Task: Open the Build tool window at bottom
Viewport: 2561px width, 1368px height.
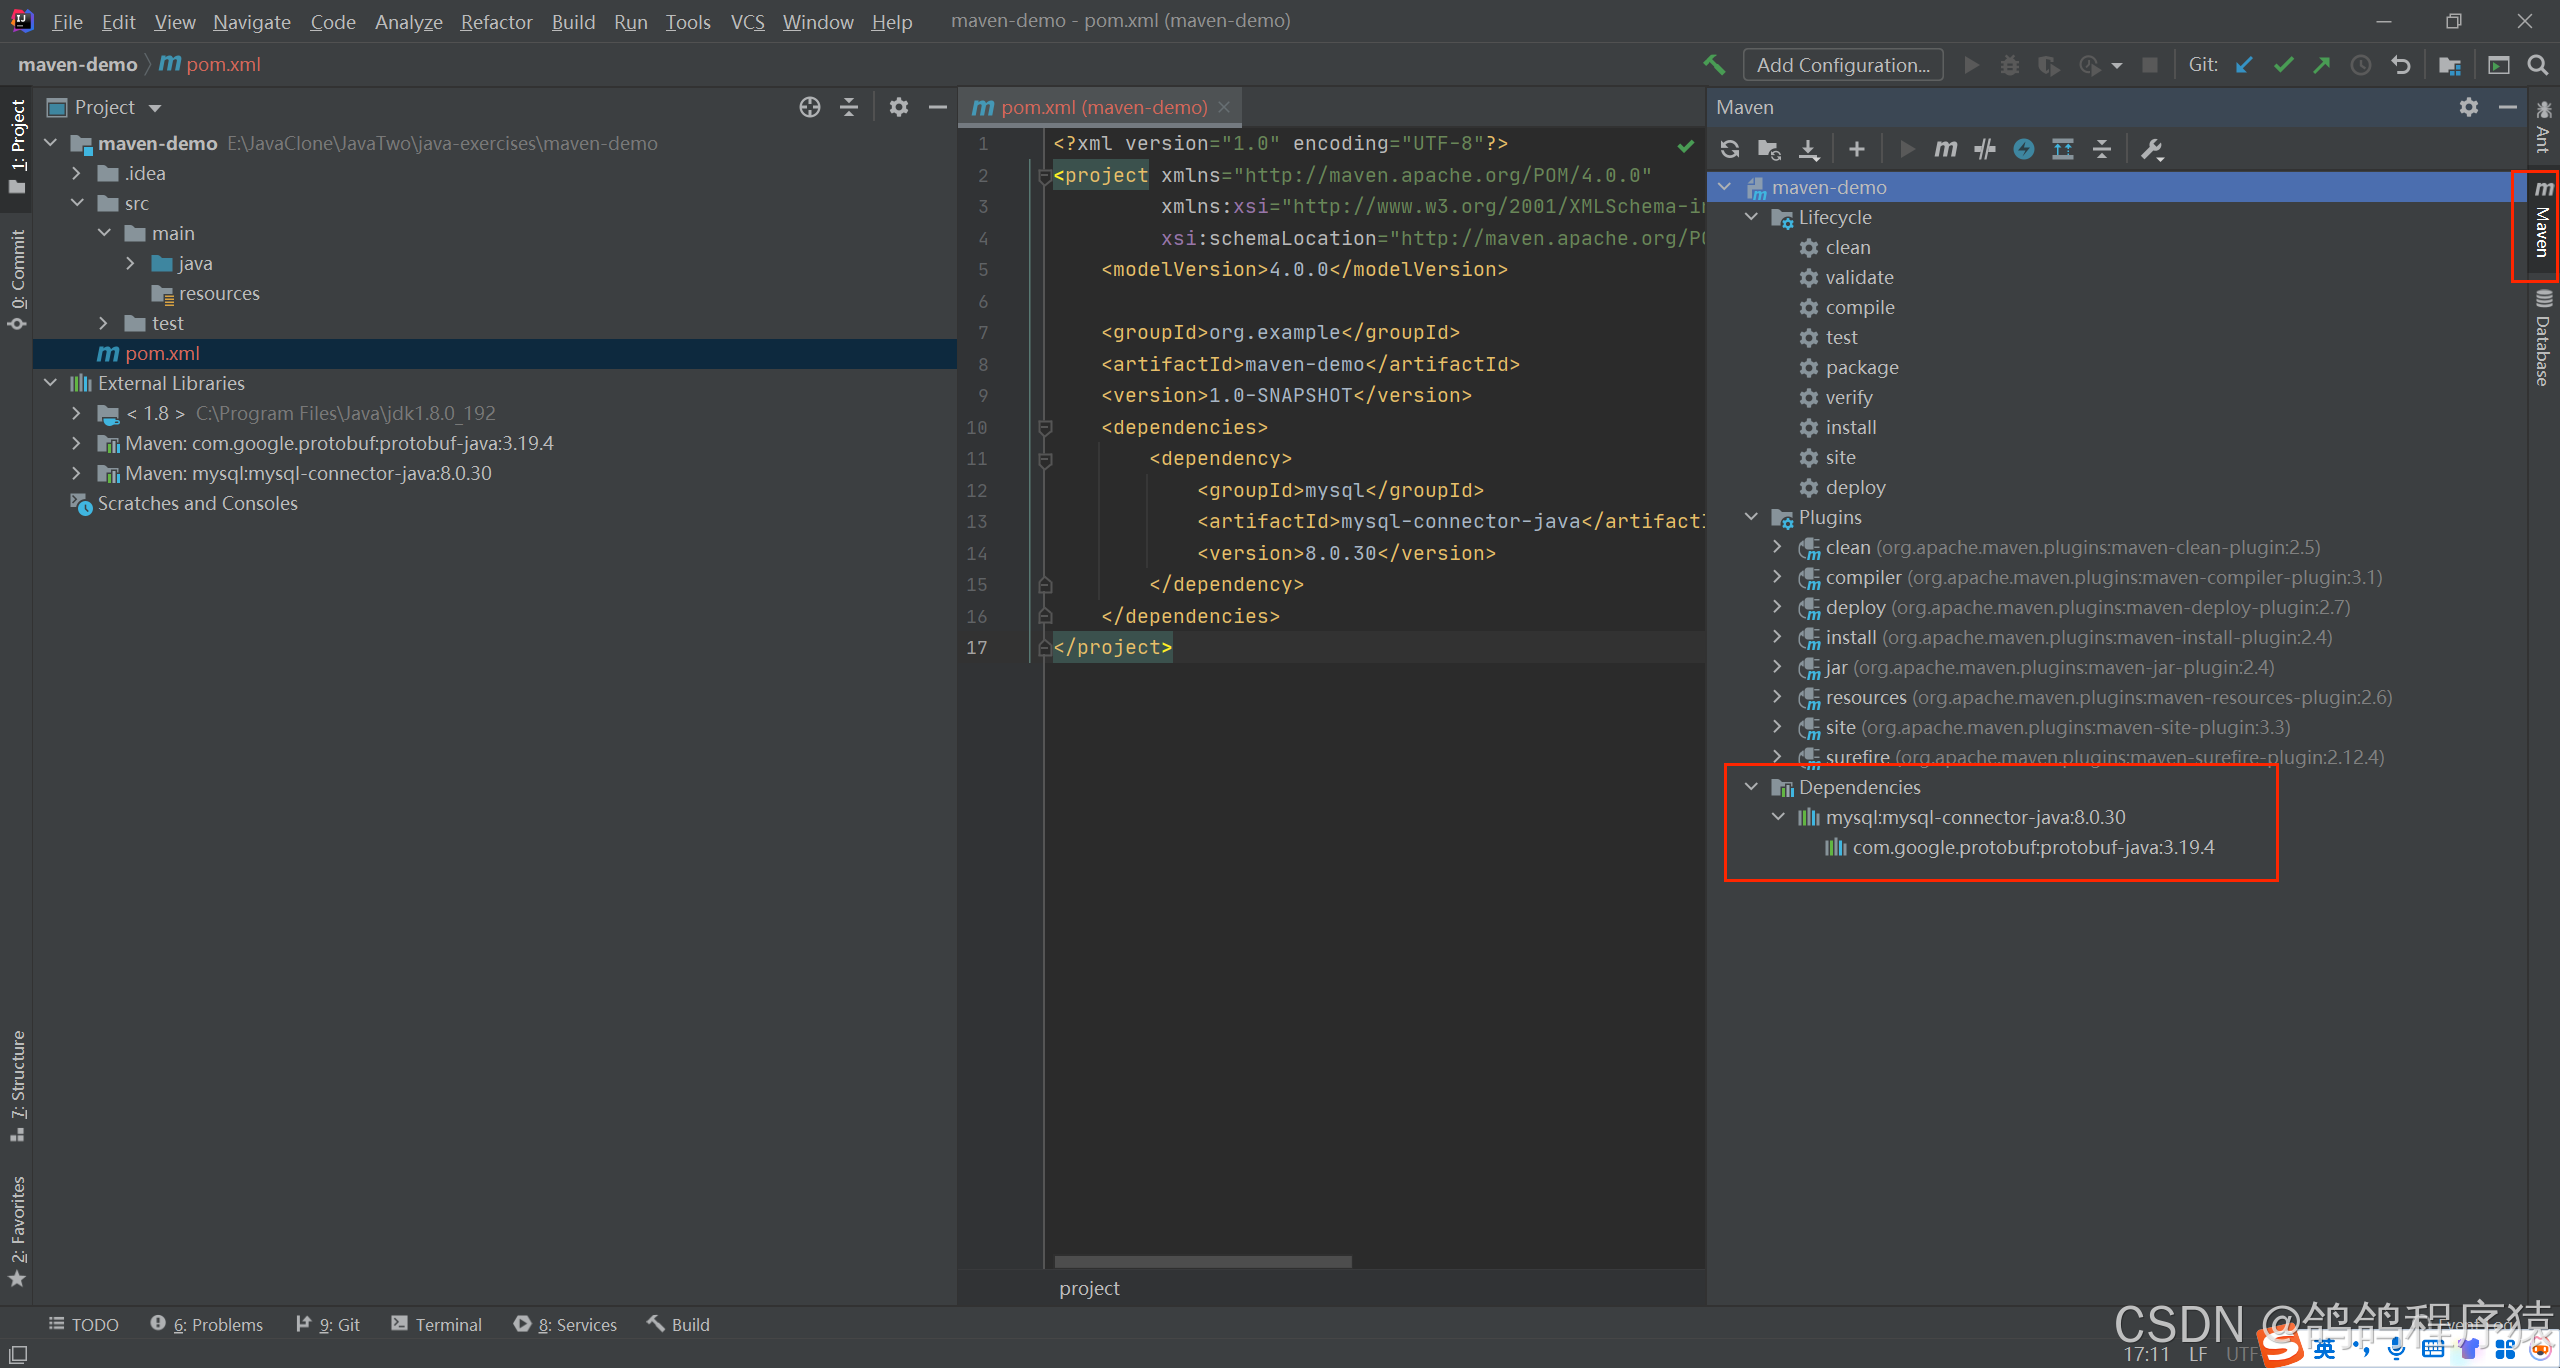Action: pyautogui.click(x=679, y=1324)
